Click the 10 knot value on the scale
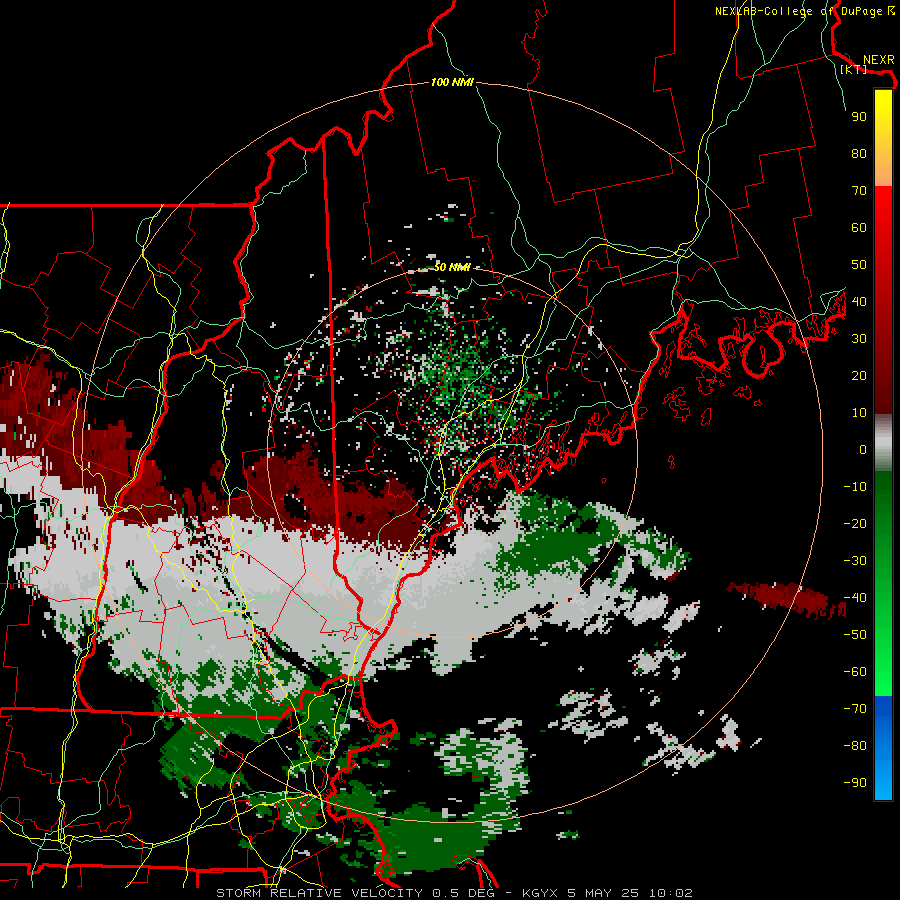This screenshot has width=900, height=900. tap(859, 413)
